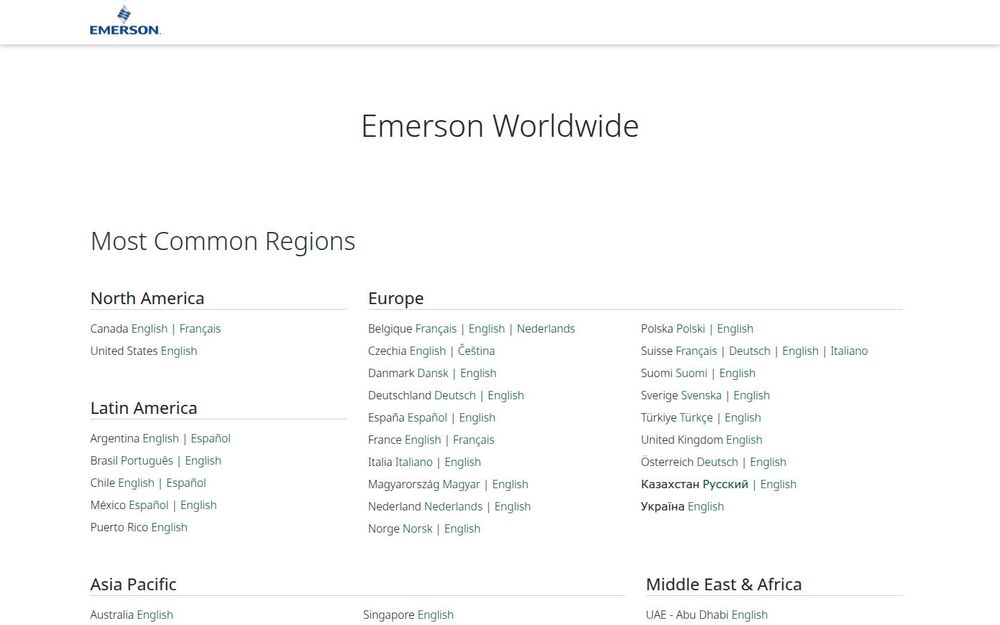This screenshot has width=1000, height=625.
Task: Select Chile Español link
Action: click(x=186, y=483)
